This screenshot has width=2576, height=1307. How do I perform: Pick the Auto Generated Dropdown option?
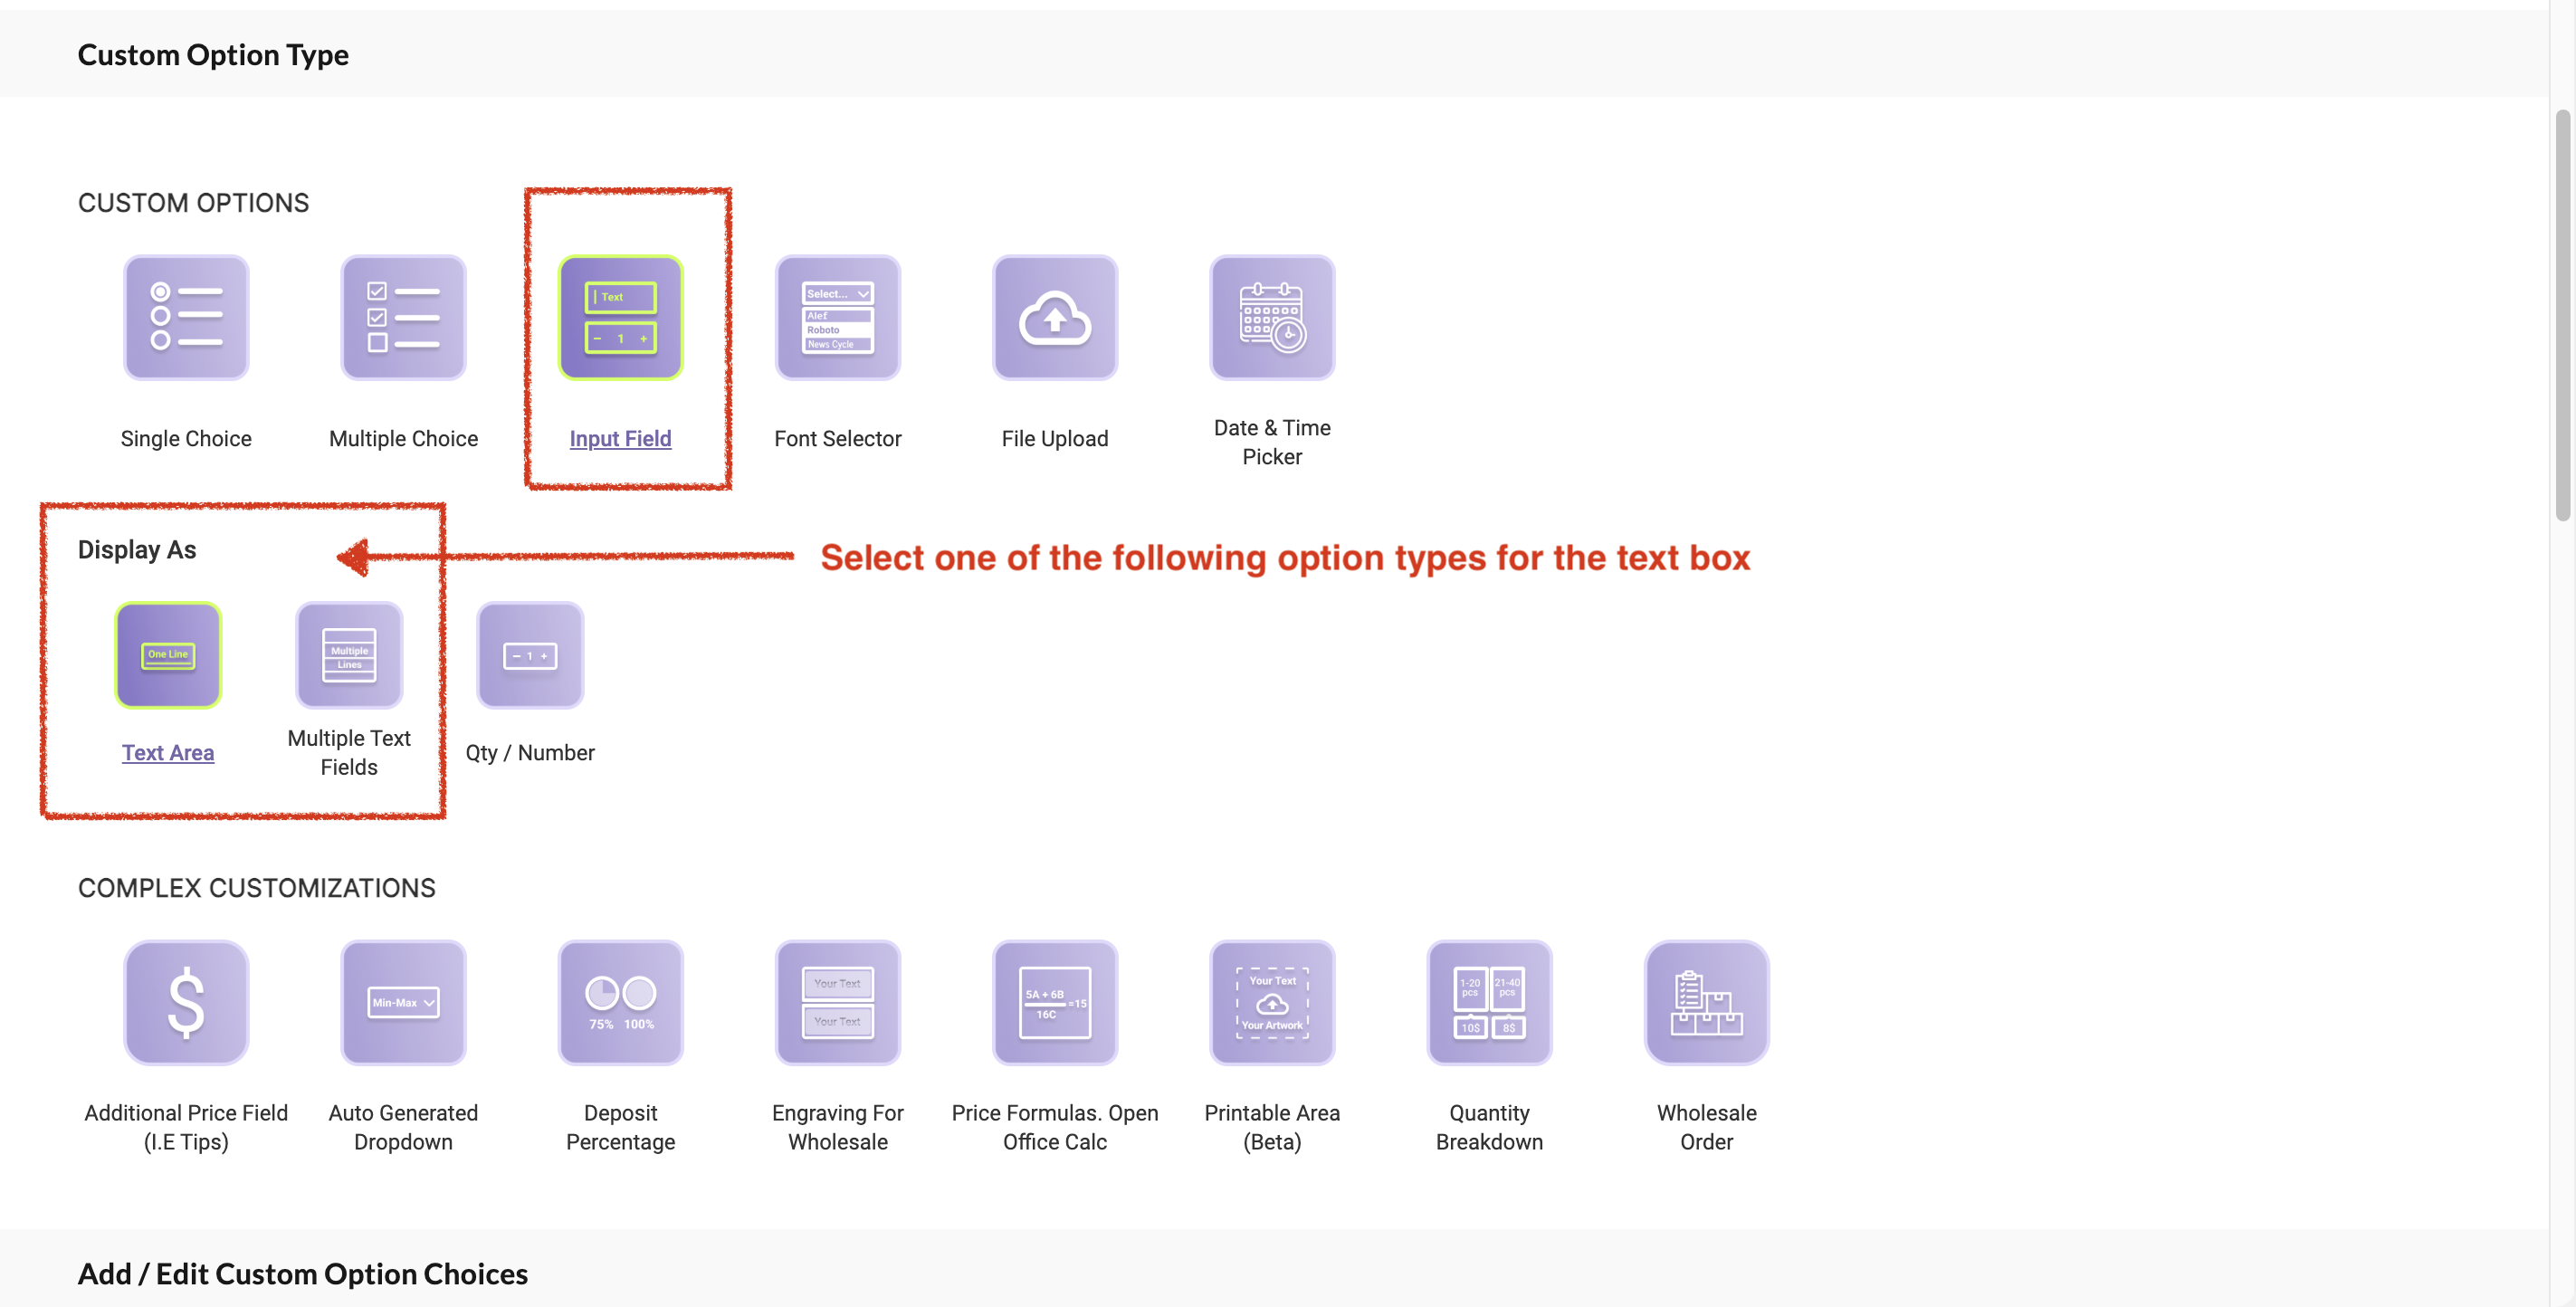click(403, 1002)
